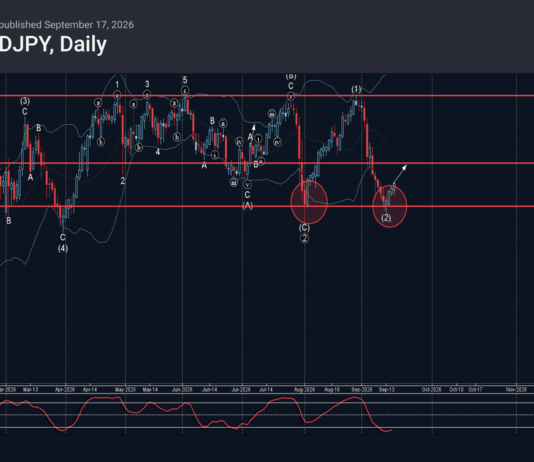
Task: Select the '(3)' wave label
Action: [x=25, y=101]
